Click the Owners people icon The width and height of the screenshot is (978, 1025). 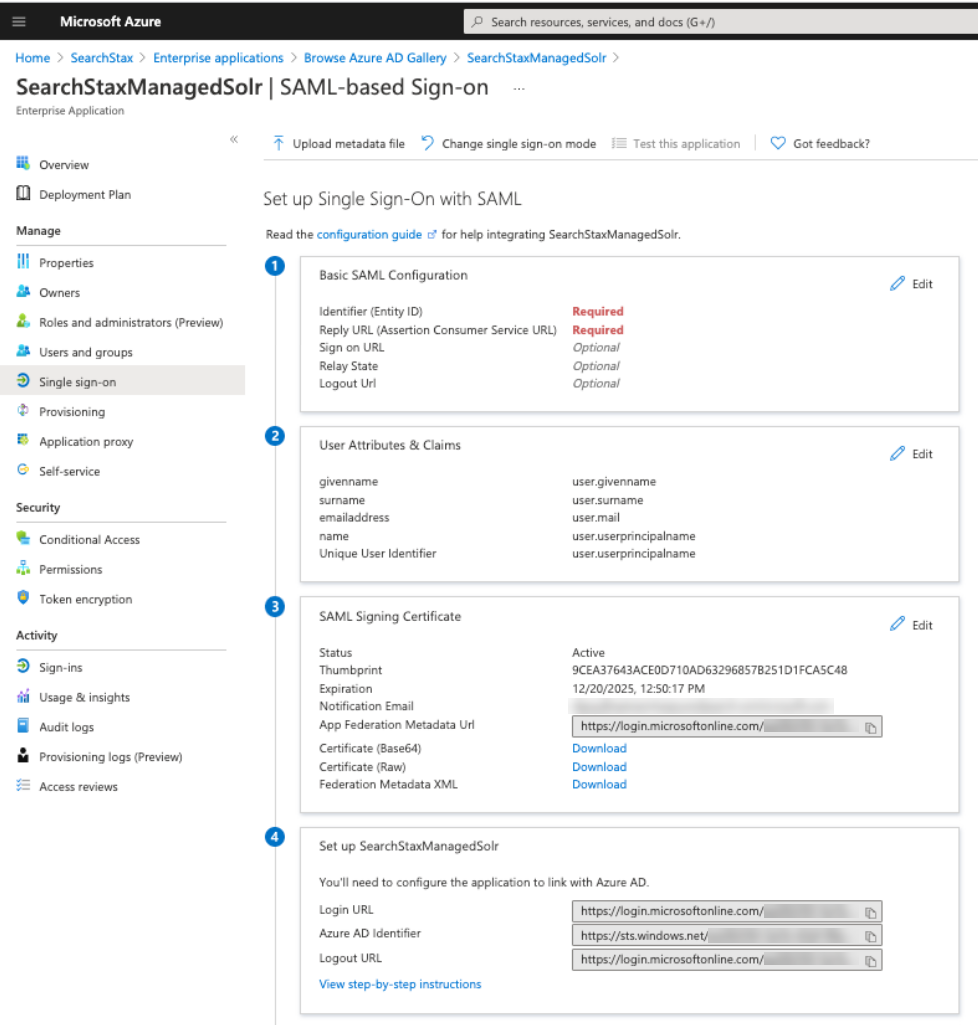coord(23,292)
